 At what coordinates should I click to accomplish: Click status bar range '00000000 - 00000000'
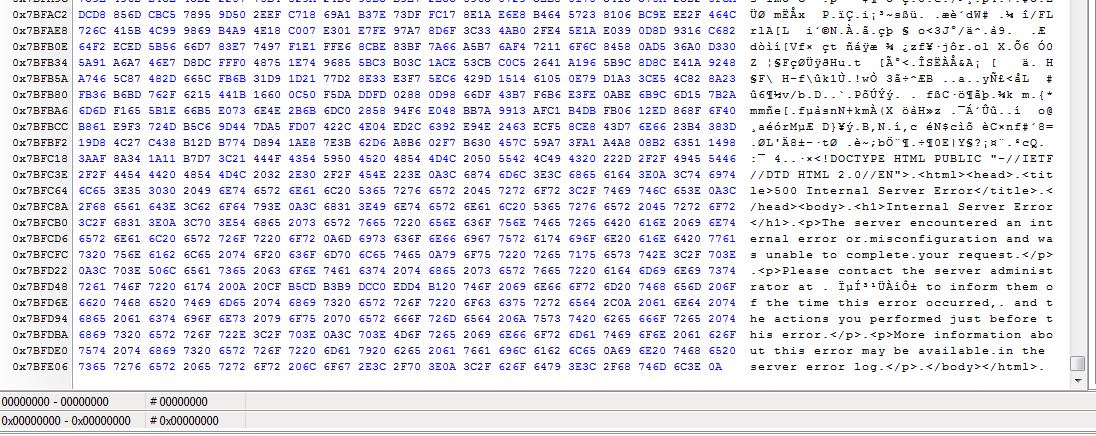[x=55, y=402]
